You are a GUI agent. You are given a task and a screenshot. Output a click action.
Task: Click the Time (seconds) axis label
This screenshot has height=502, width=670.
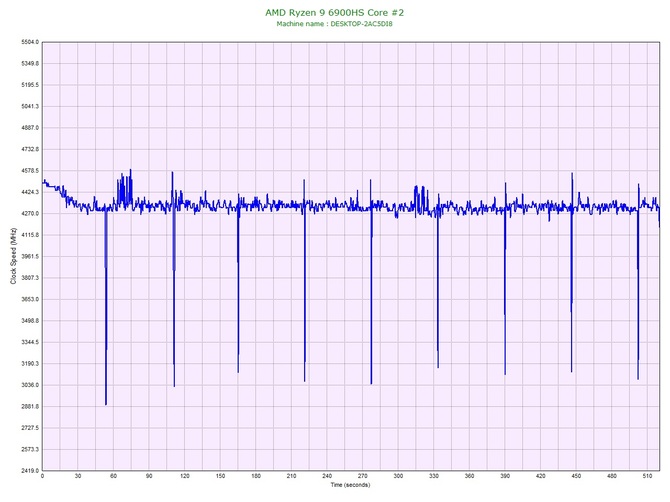(350, 485)
